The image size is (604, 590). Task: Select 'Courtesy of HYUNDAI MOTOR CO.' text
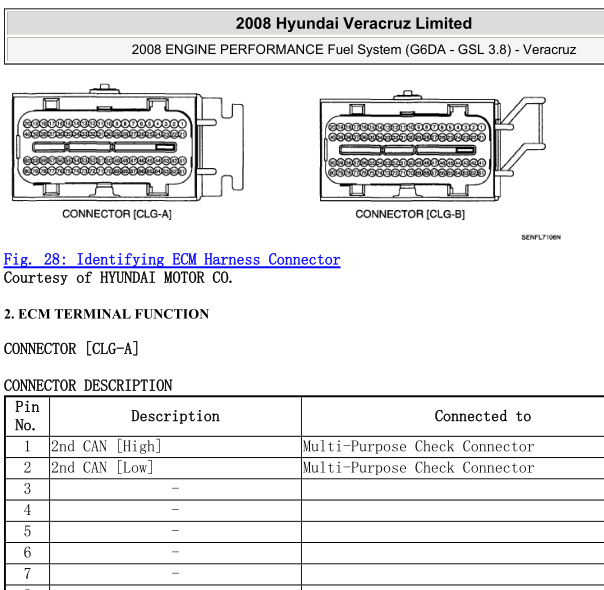tap(118, 278)
